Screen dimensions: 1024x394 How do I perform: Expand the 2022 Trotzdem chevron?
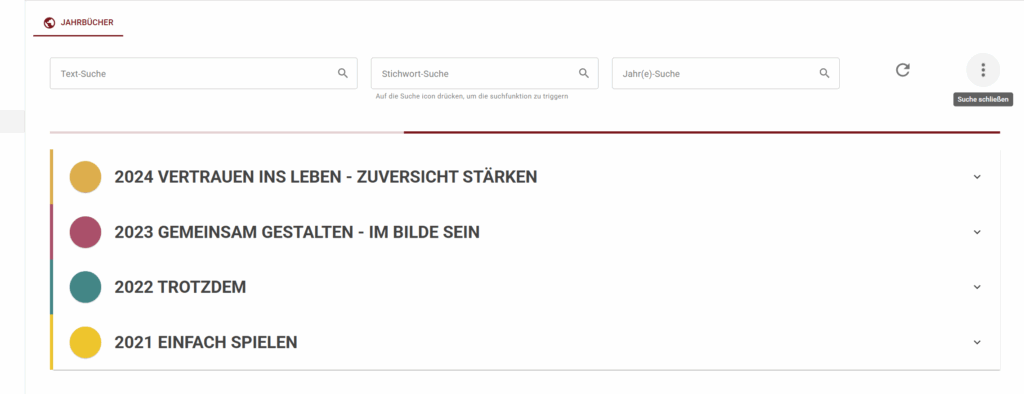click(x=977, y=287)
